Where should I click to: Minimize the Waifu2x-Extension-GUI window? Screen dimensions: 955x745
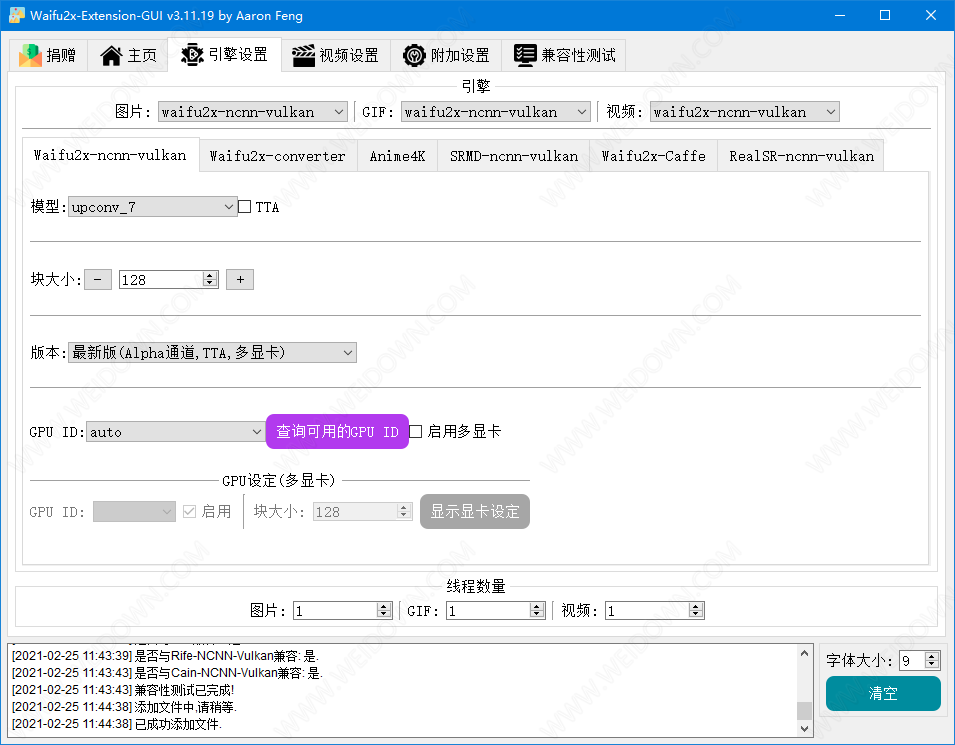[x=840, y=15]
